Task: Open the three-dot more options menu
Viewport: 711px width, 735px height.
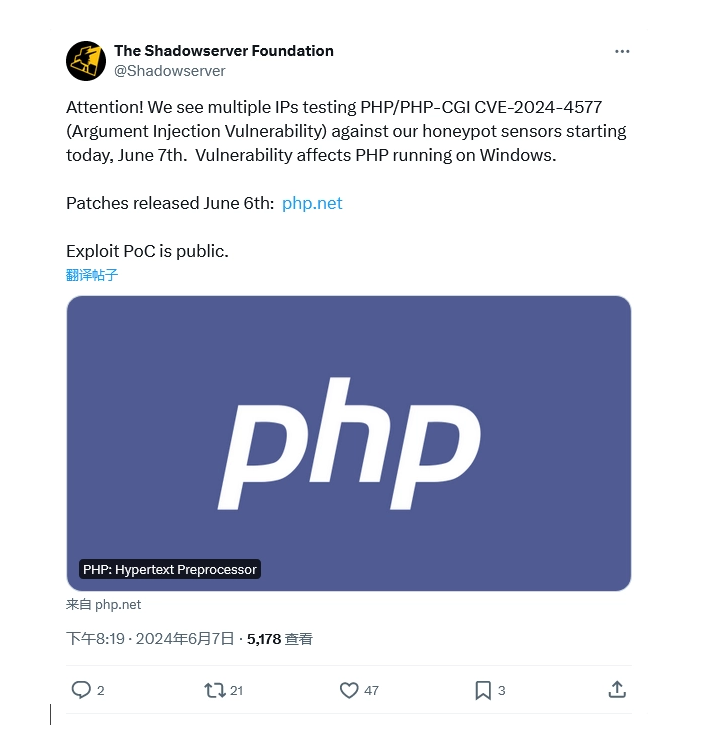Action: coord(622,52)
